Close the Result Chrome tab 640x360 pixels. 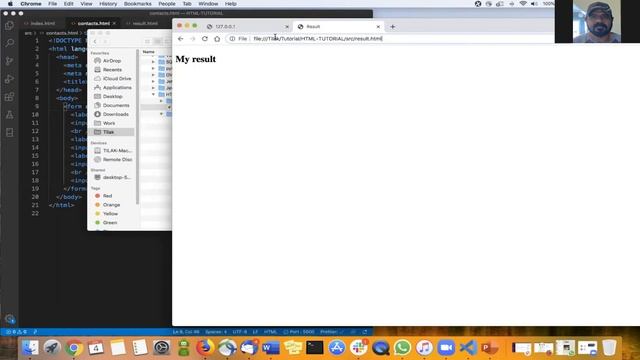(378, 27)
